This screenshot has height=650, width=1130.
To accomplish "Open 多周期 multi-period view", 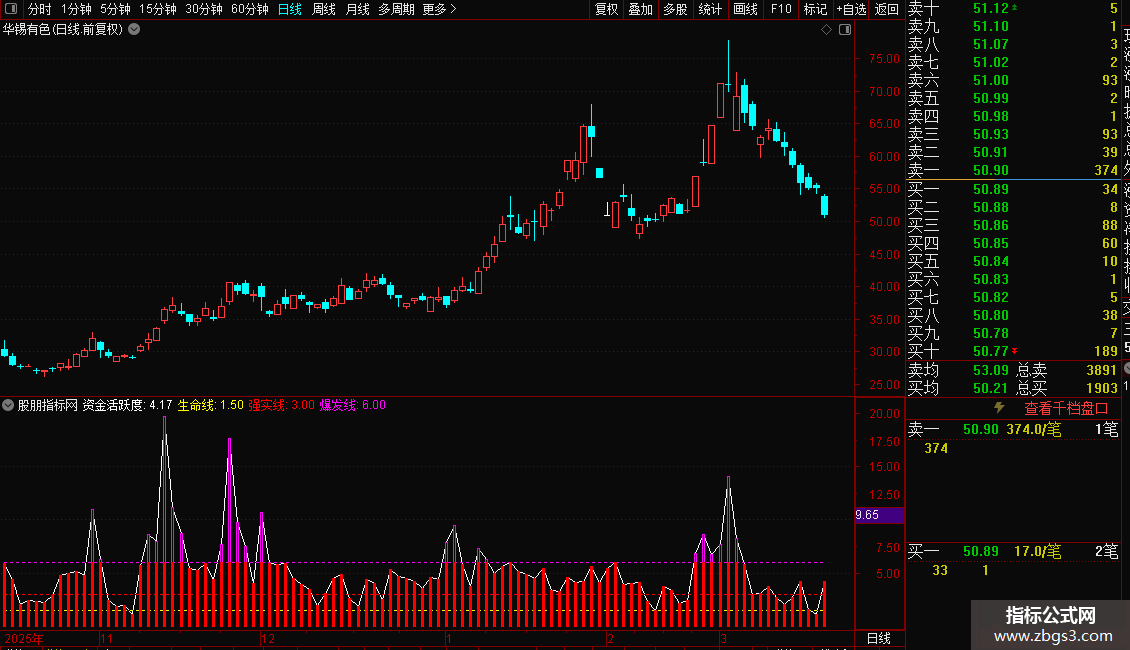I will click(x=396, y=9).
